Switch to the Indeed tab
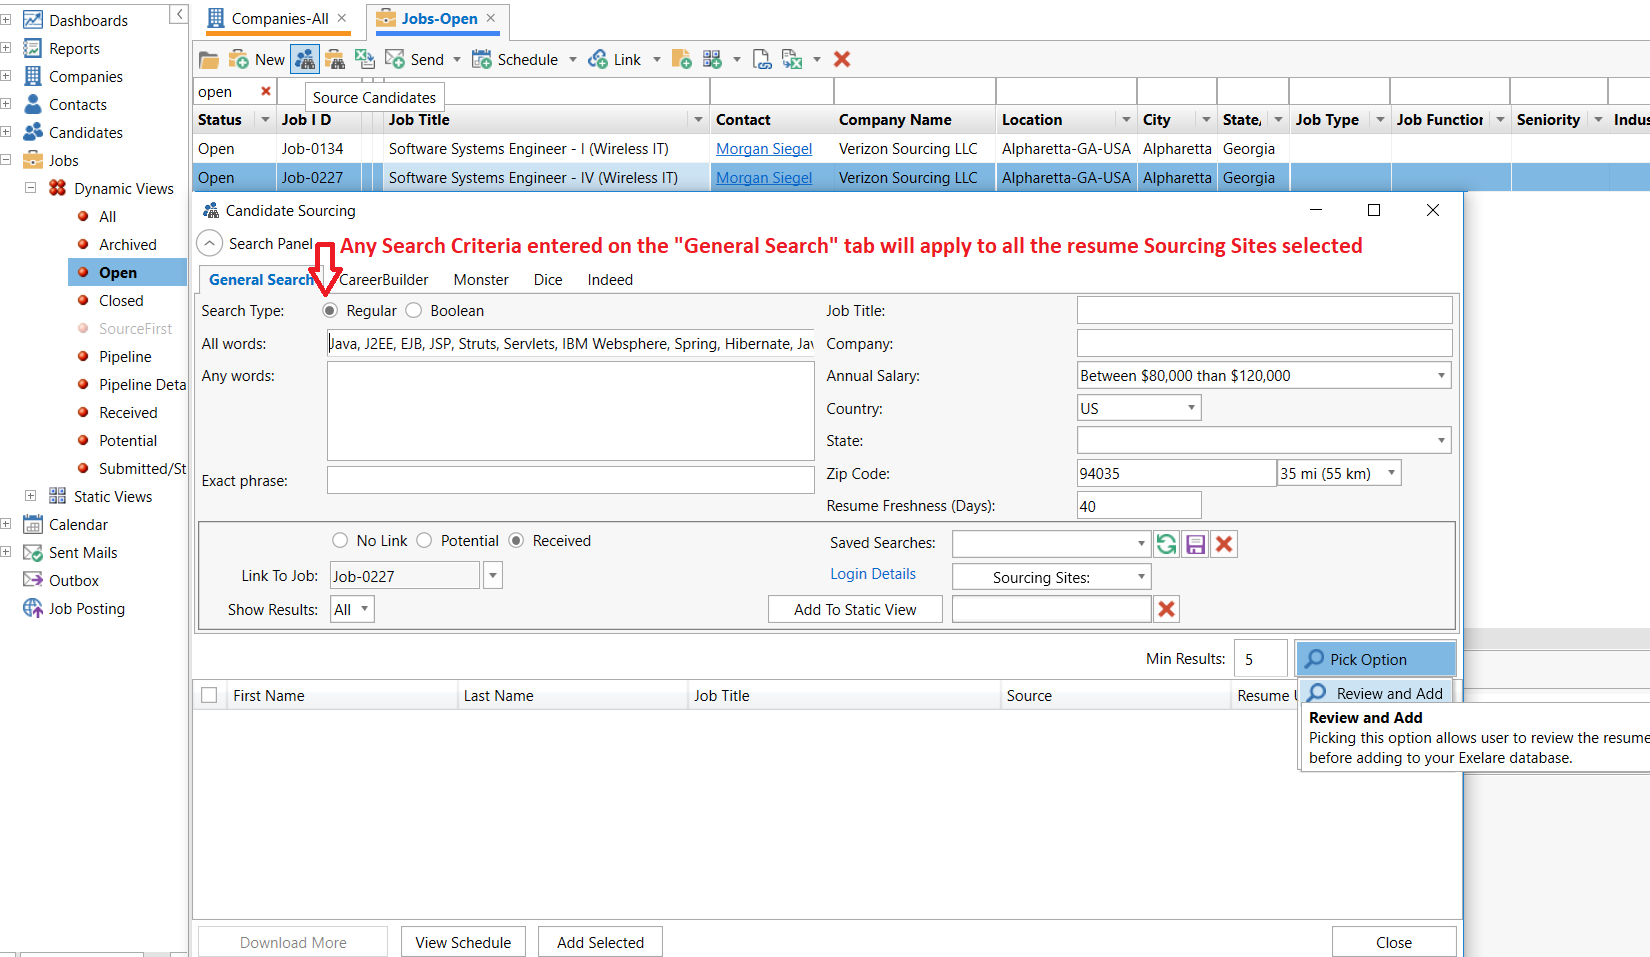 coord(610,280)
